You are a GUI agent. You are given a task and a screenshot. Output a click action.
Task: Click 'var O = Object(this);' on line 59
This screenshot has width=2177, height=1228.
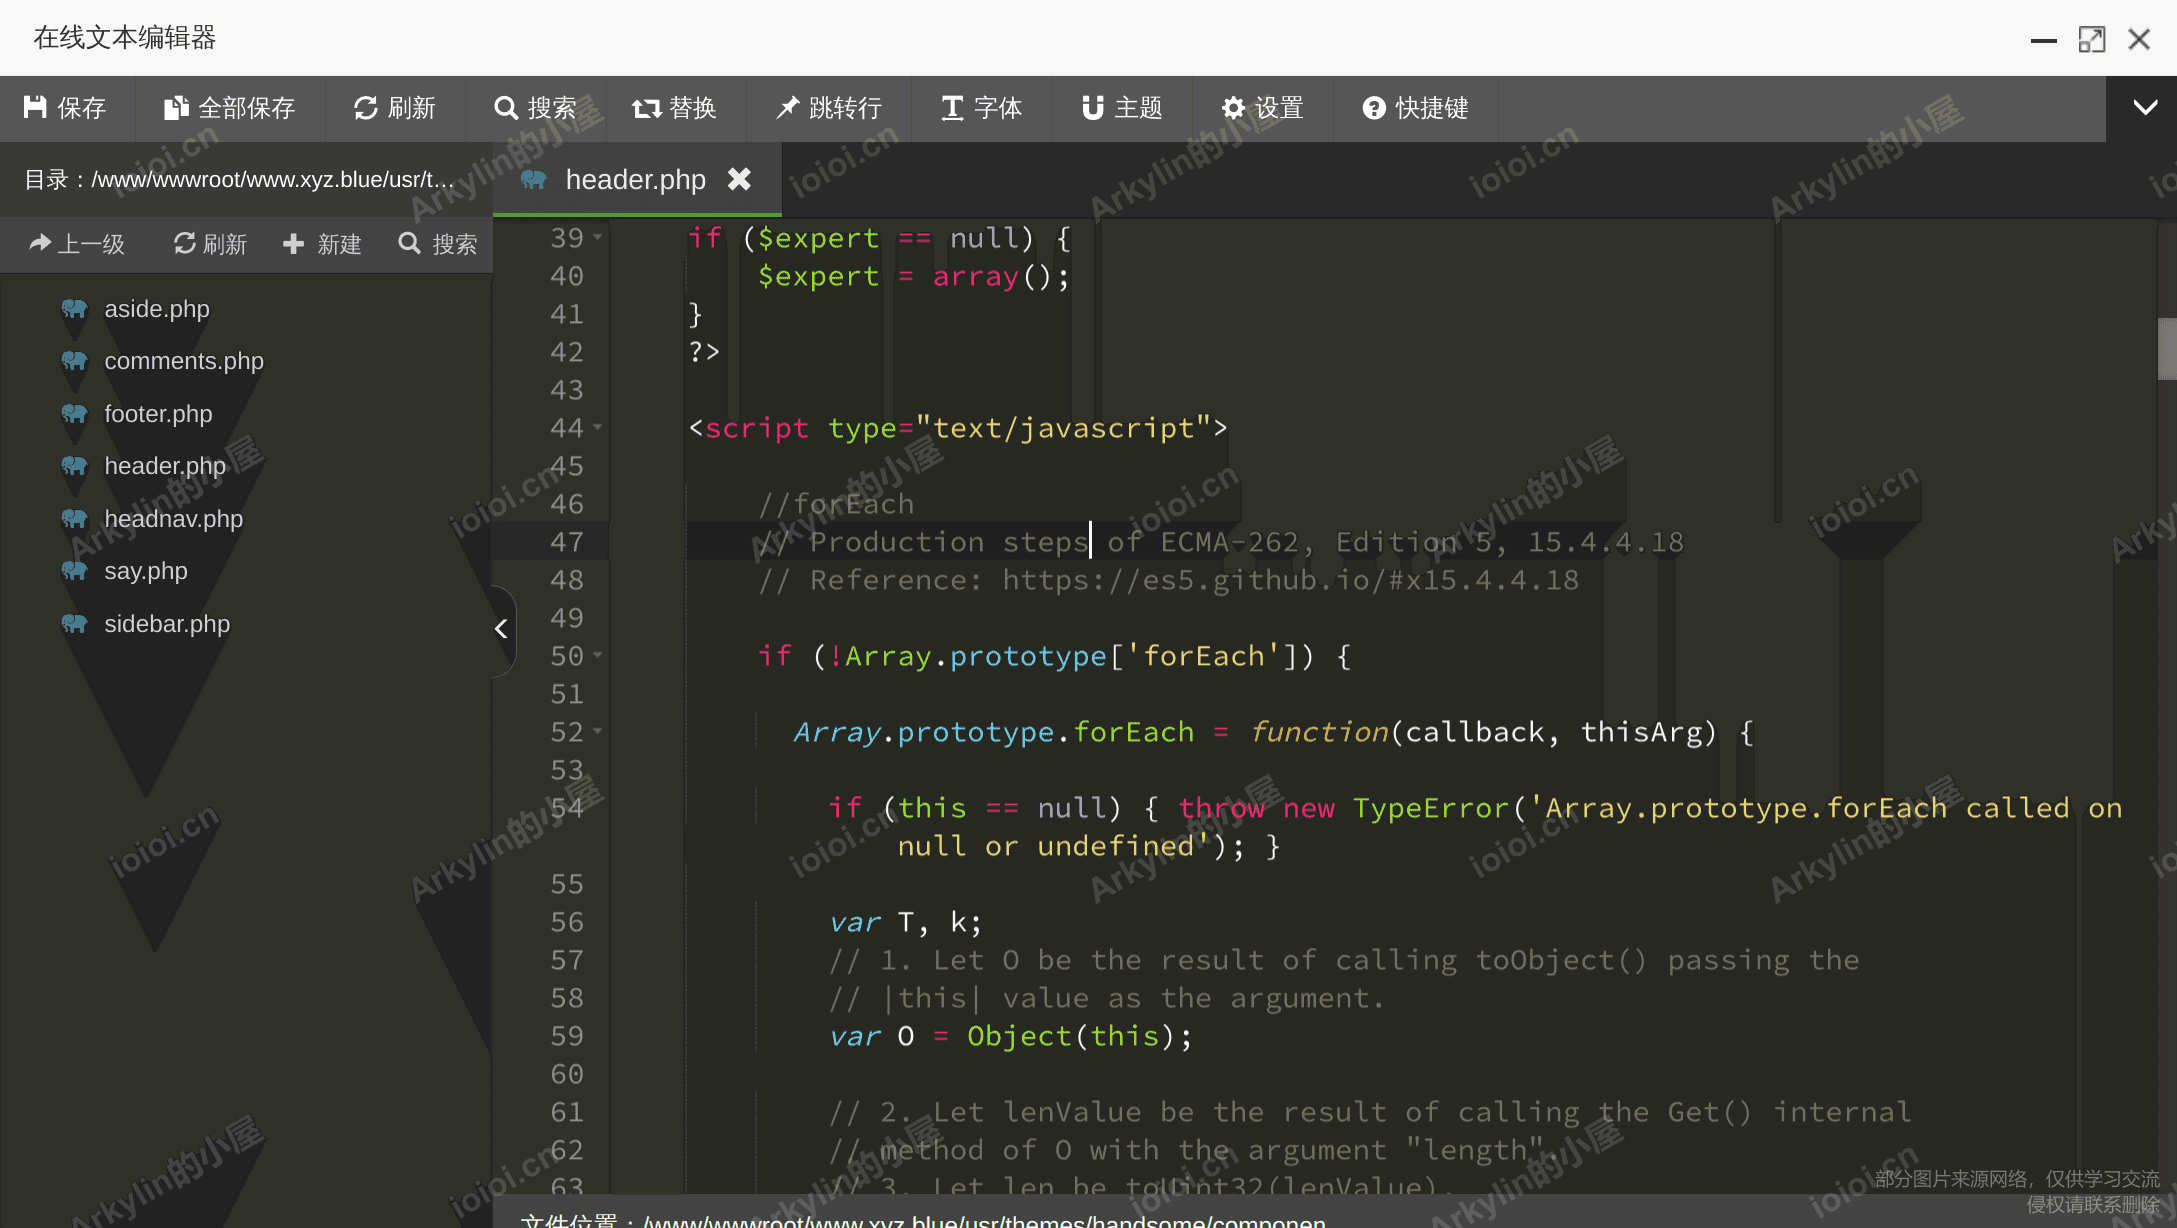[1011, 1036]
